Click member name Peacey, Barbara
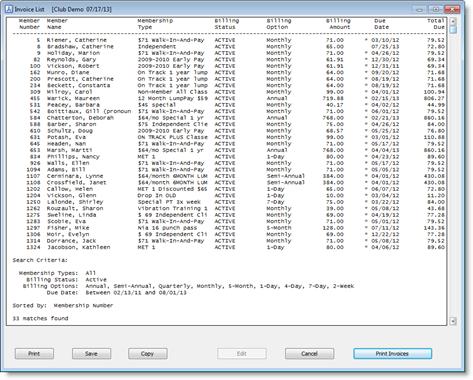 73,105
